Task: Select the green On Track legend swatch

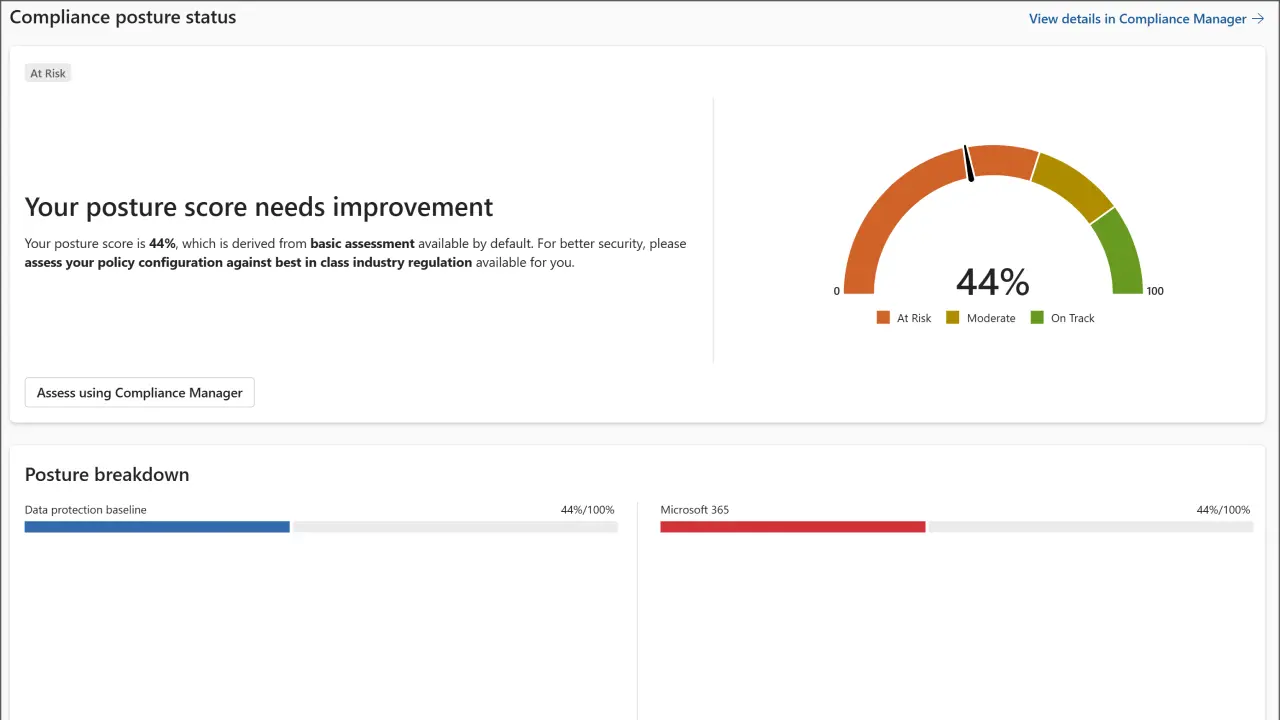Action: click(1037, 317)
